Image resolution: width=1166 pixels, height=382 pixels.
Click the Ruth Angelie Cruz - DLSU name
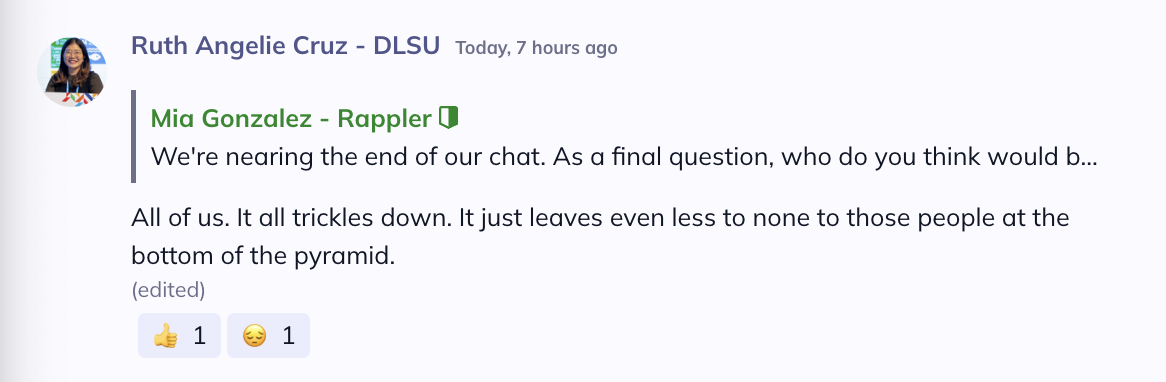pyautogui.click(x=286, y=45)
